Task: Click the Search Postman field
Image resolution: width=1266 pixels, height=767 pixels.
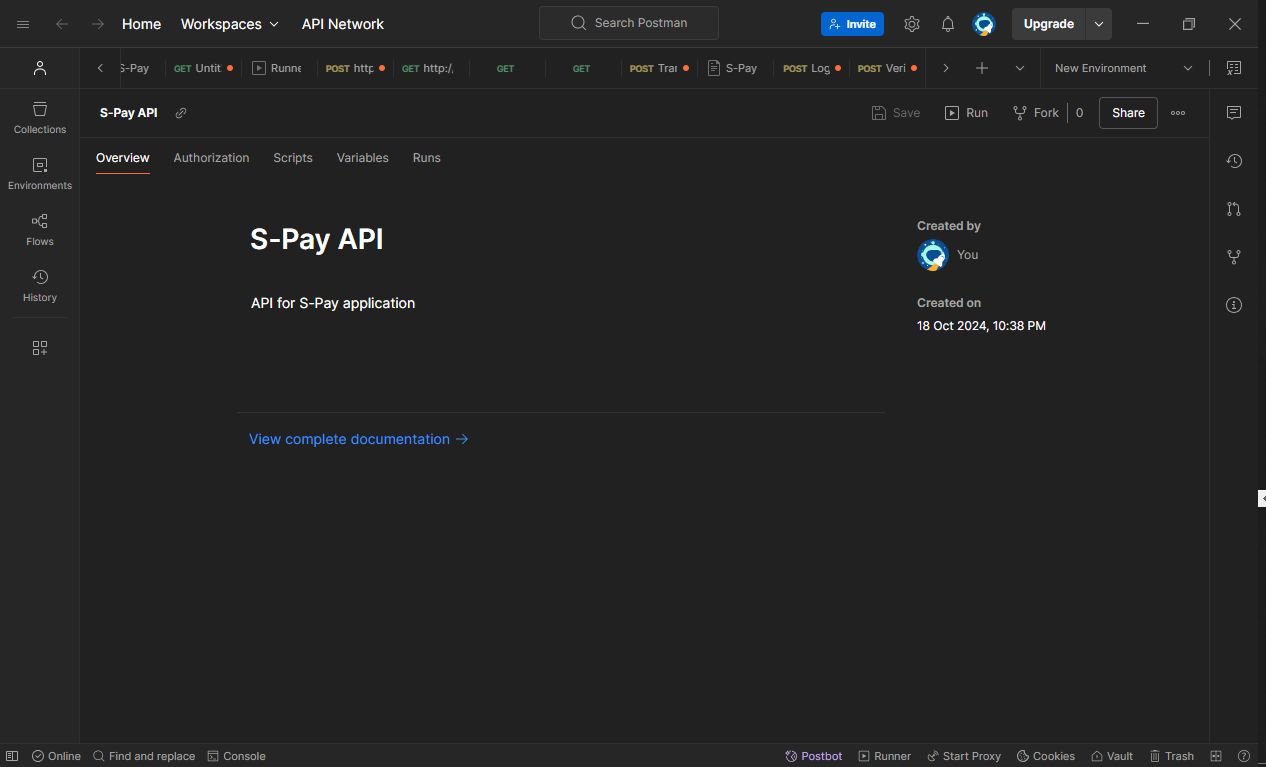Action: pos(629,23)
